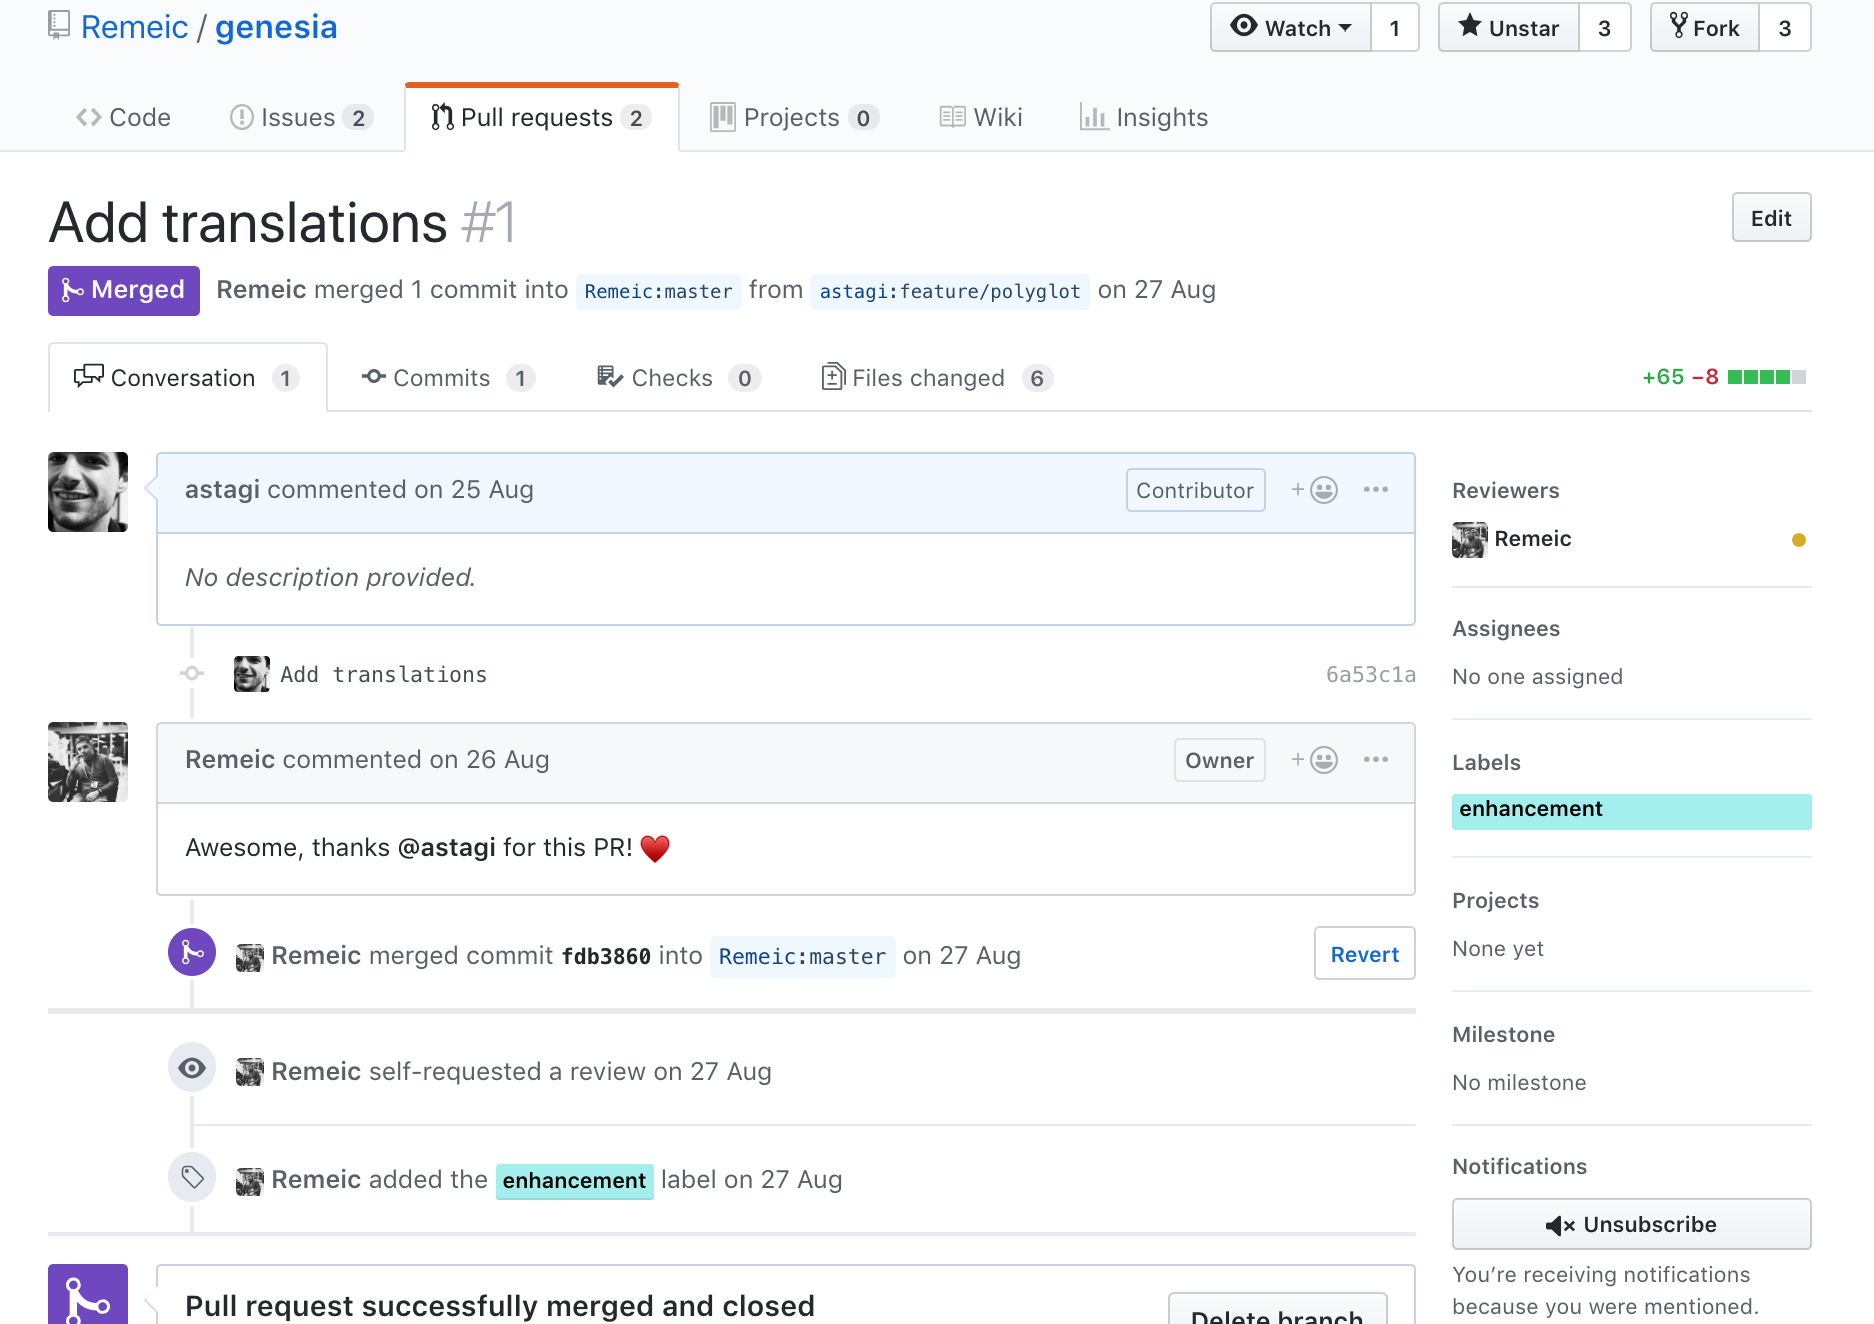Open enhancement label in the timeline
This screenshot has width=1874, height=1324.
574,1181
